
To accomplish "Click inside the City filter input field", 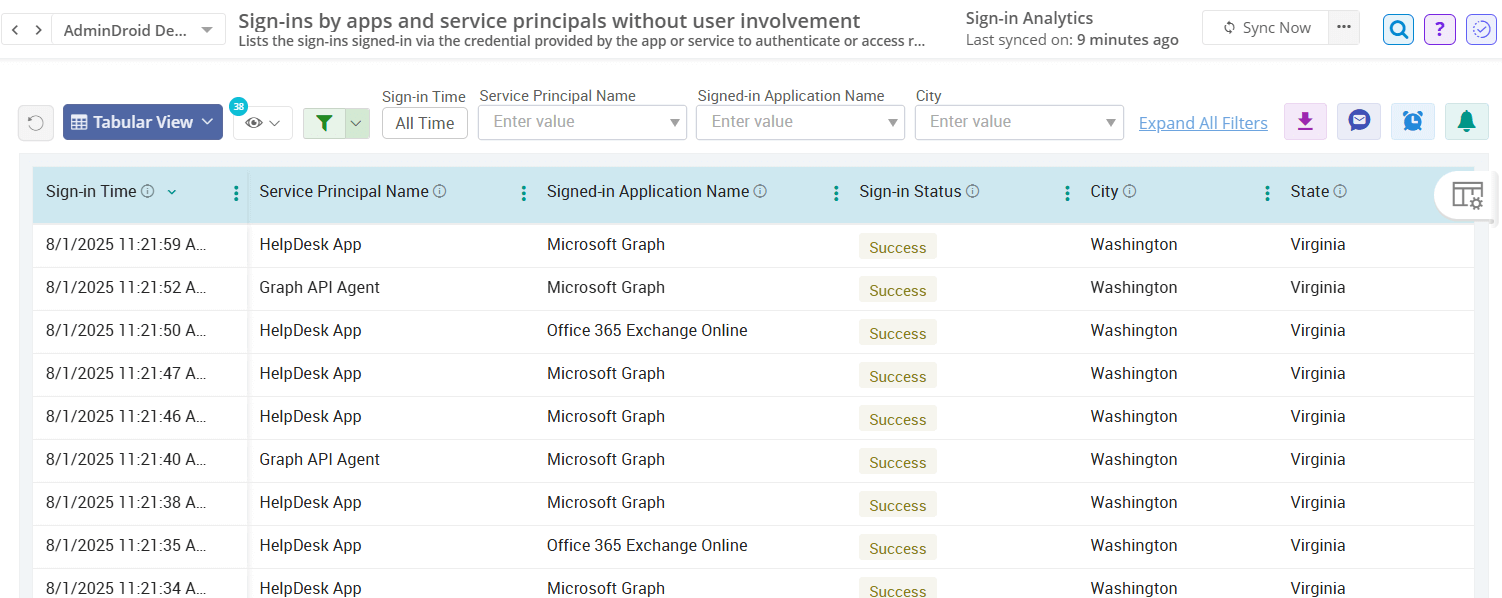I will [x=1000, y=122].
